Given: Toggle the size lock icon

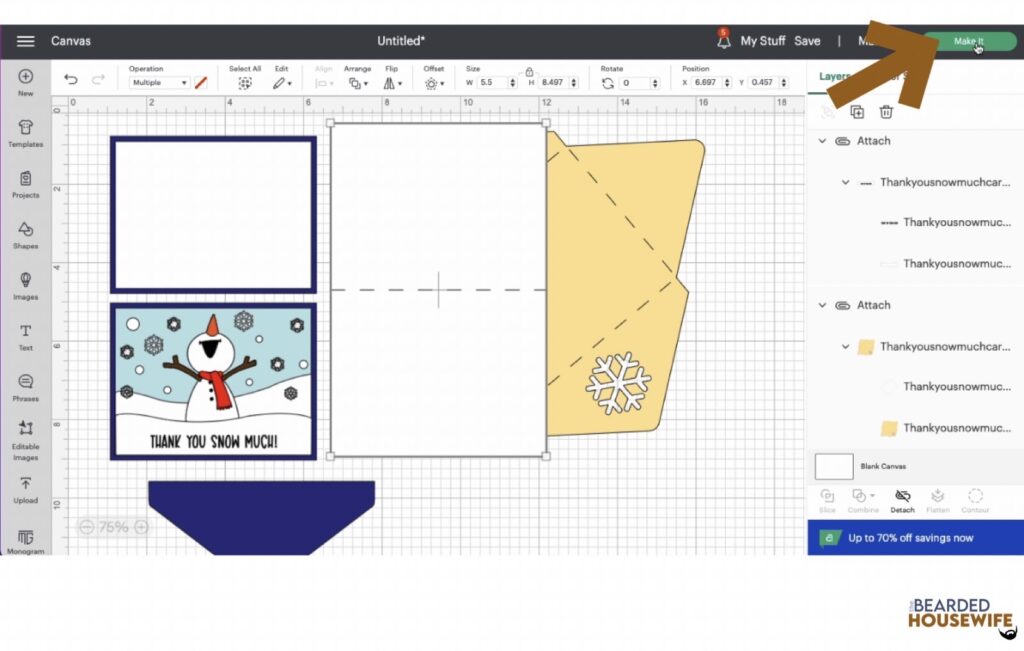Looking at the screenshot, I should (x=530, y=71).
